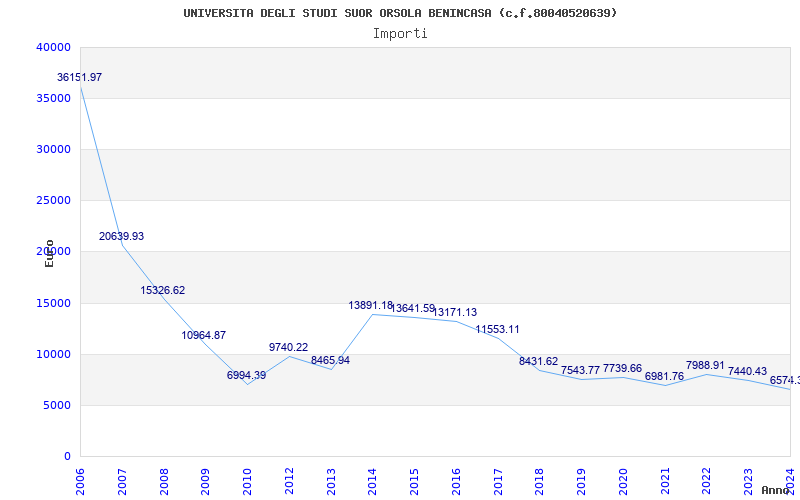
Task: Click the x-axis year 2021
Action: click(x=665, y=482)
